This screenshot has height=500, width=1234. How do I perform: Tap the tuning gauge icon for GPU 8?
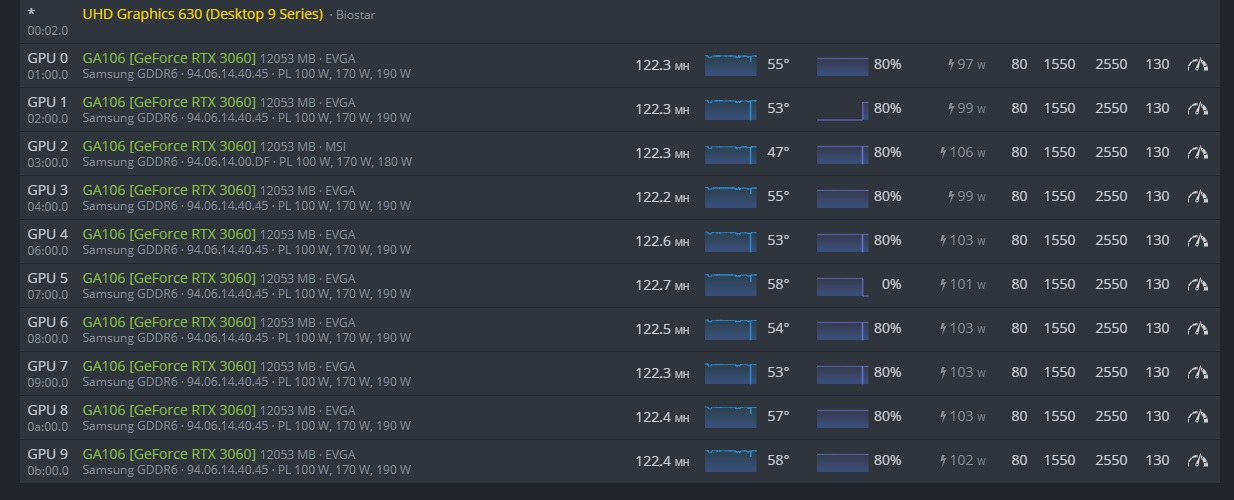[x=1197, y=417]
